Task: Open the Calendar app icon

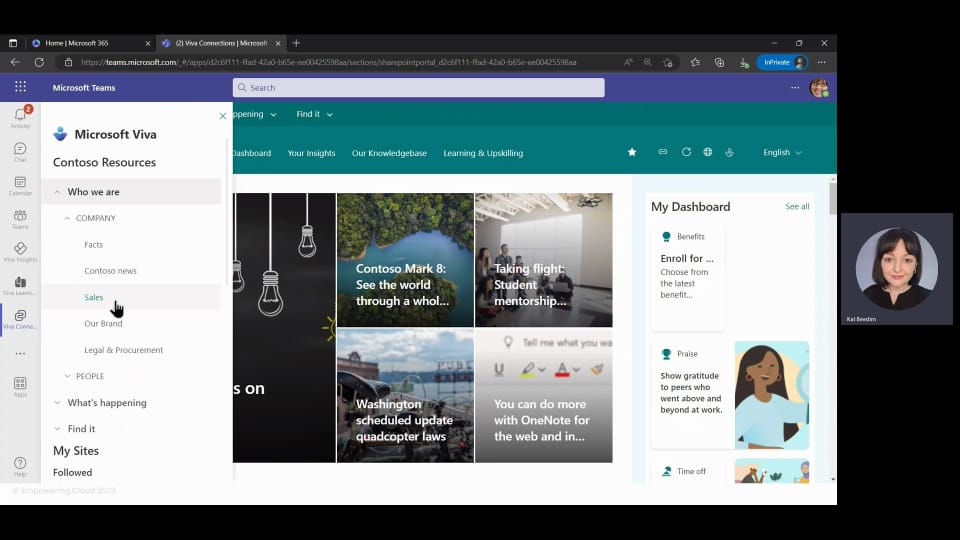Action: point(20,186)
